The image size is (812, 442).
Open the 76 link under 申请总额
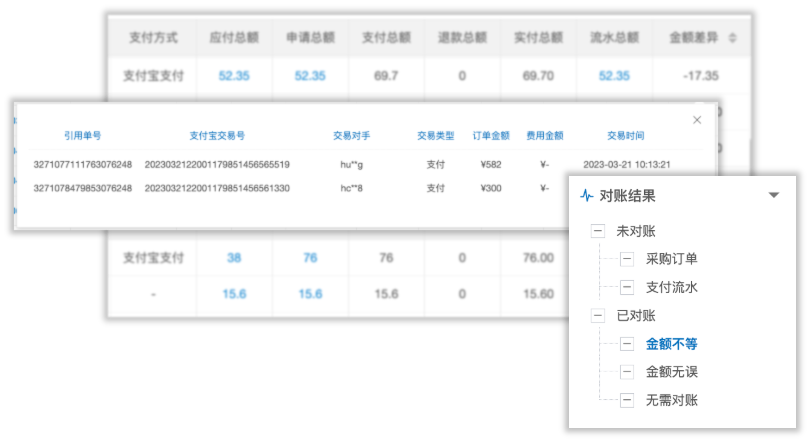[x=310, y=257]
